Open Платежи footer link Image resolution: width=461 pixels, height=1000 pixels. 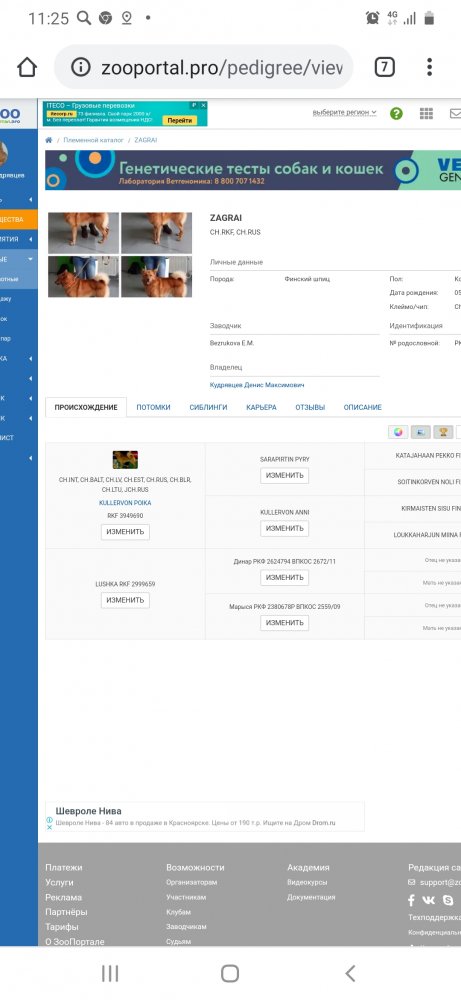click(x=64, y=867)
